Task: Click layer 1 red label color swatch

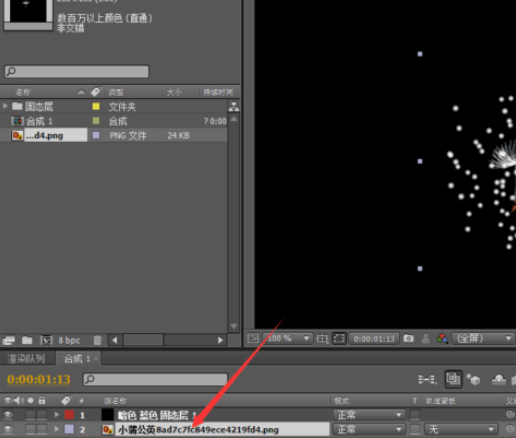Action: tap(69, 415)
